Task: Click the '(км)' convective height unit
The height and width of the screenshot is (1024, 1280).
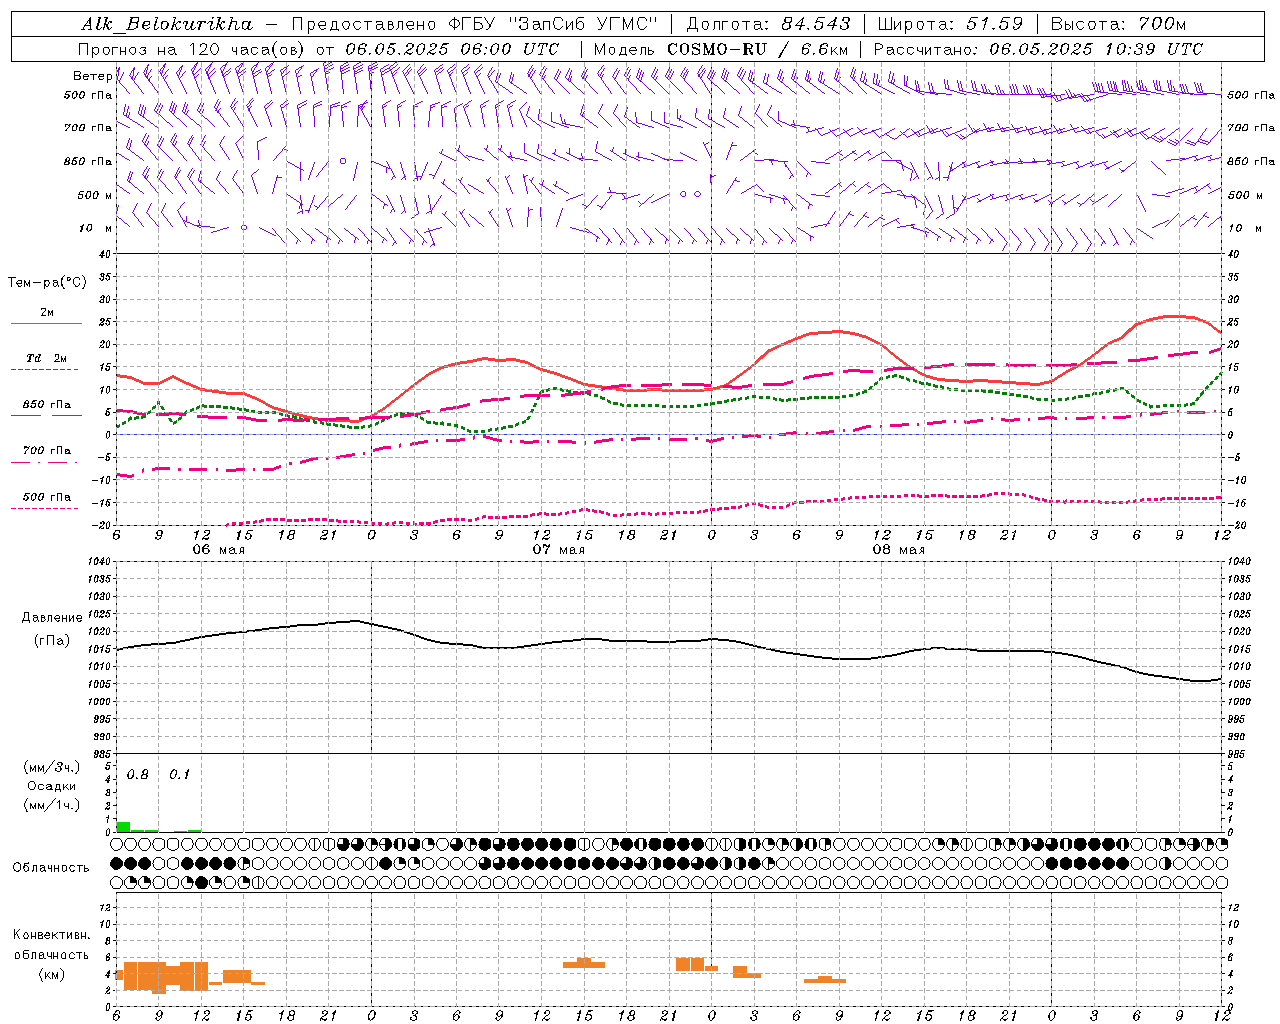Action: 51,974
